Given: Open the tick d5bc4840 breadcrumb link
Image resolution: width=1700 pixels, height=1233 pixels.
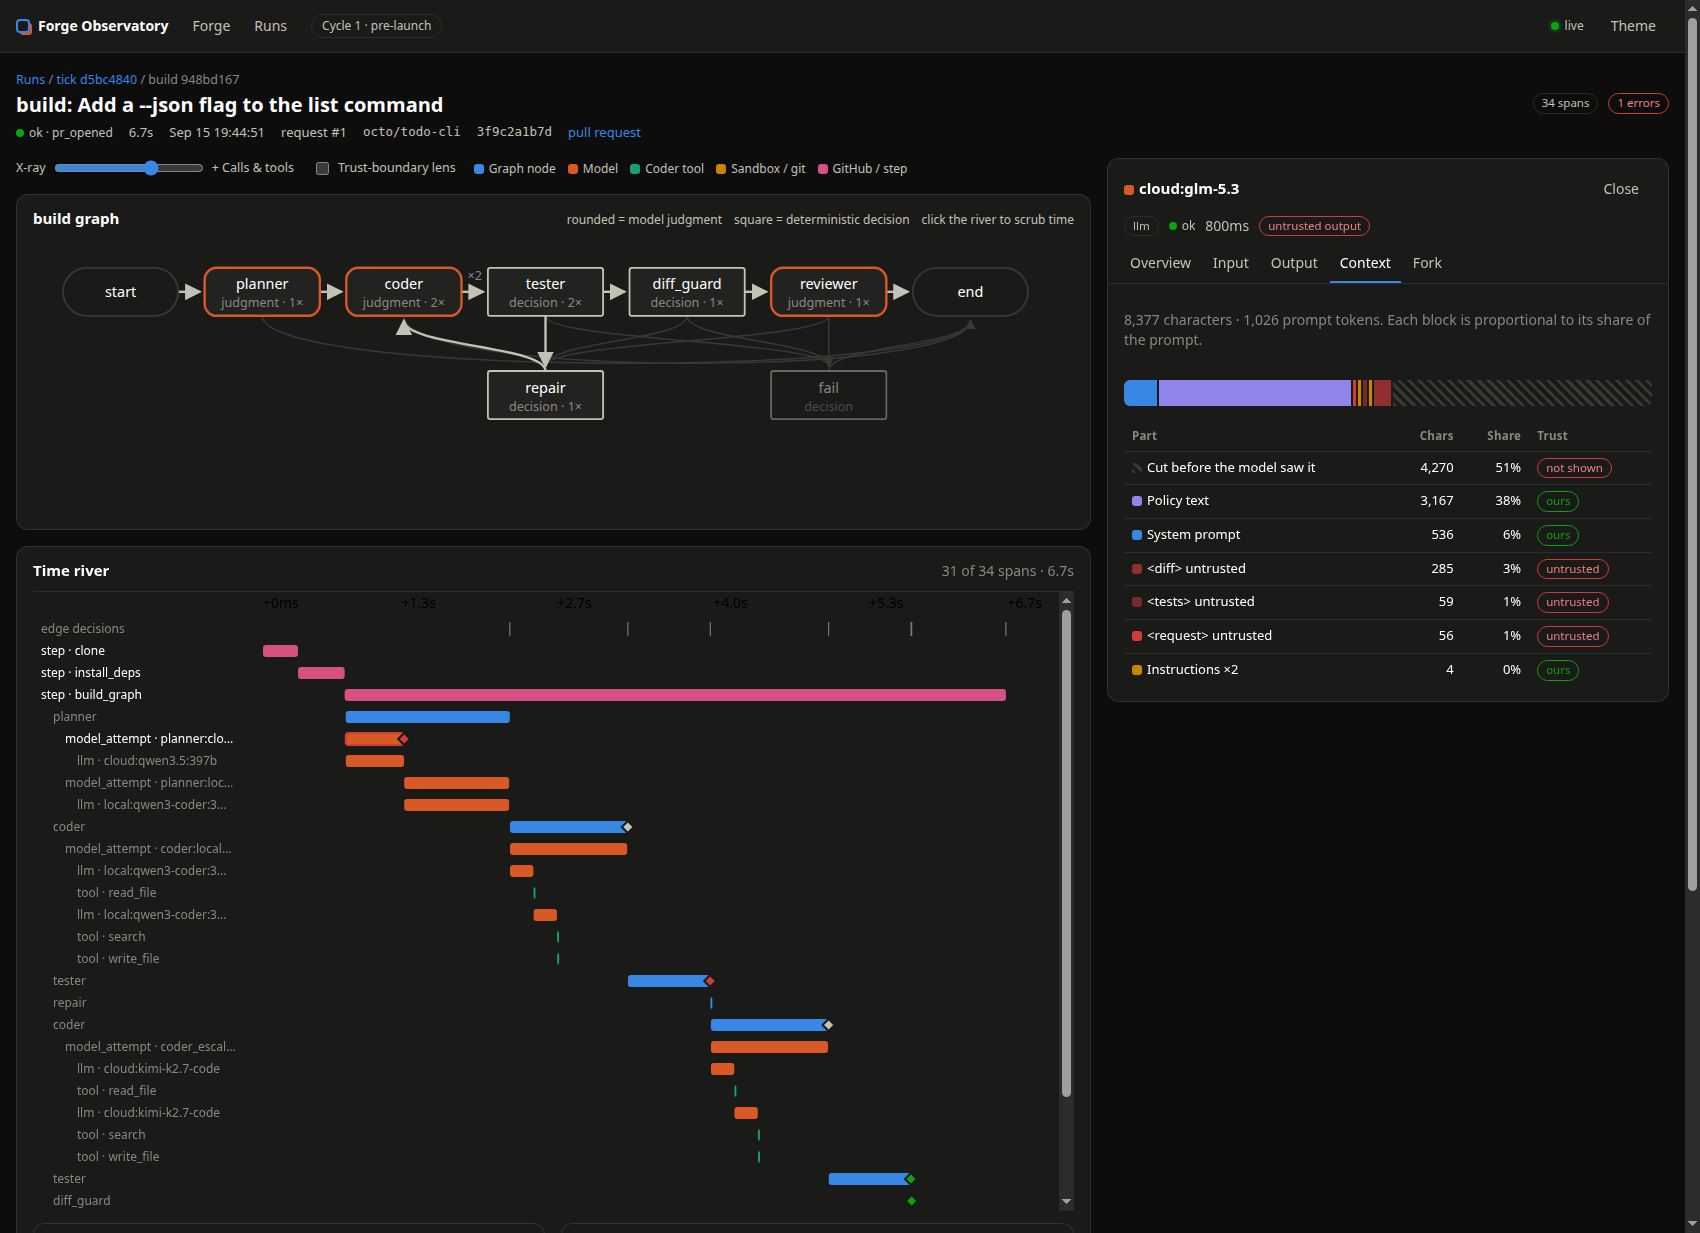Looking at the screenshot, I should 96,80.
